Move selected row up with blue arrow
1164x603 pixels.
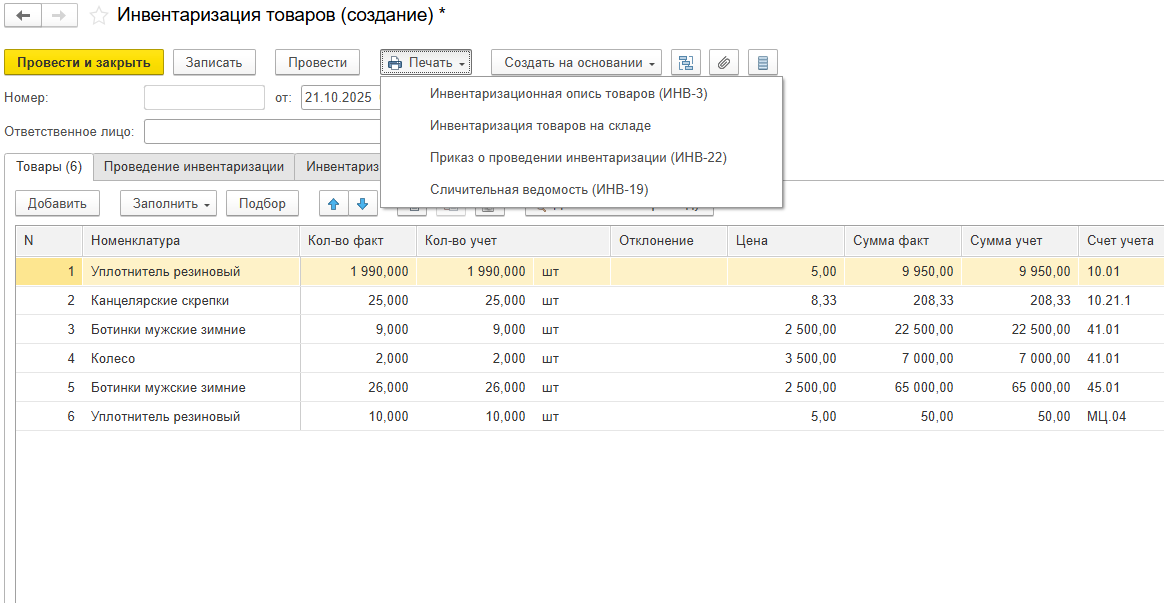[334, 203]
